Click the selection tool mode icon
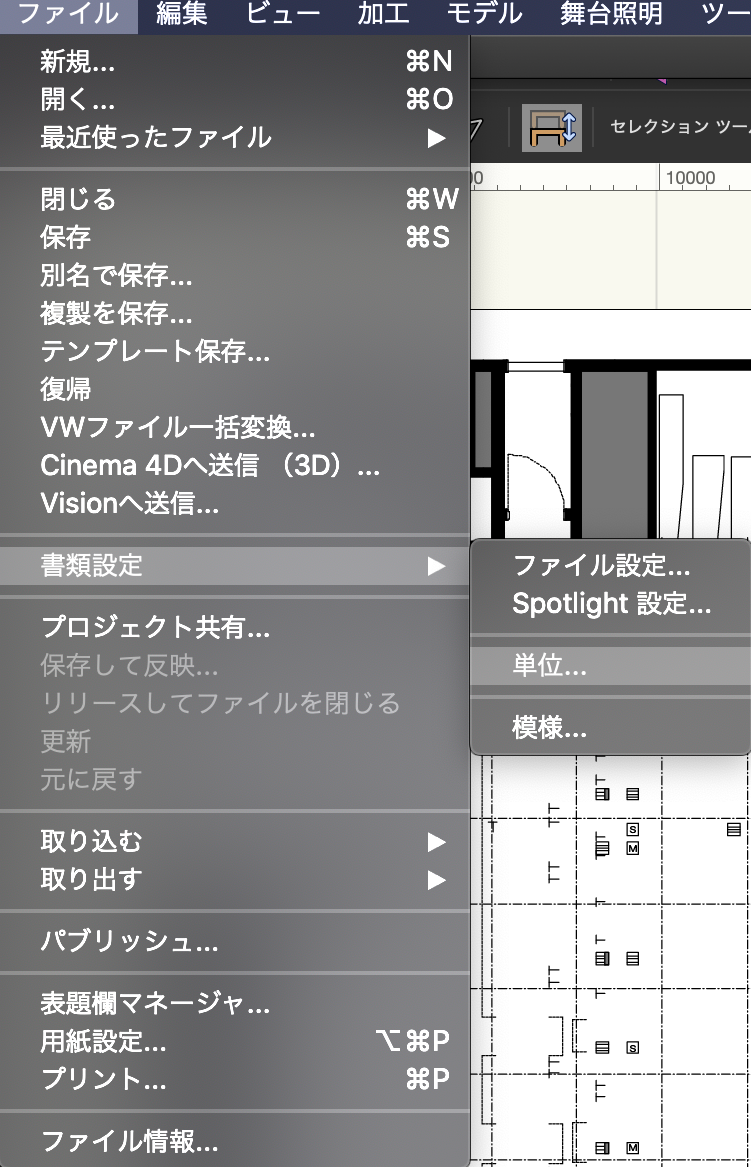This screenshot has height=1167, width=751. (x=552, y=127)
